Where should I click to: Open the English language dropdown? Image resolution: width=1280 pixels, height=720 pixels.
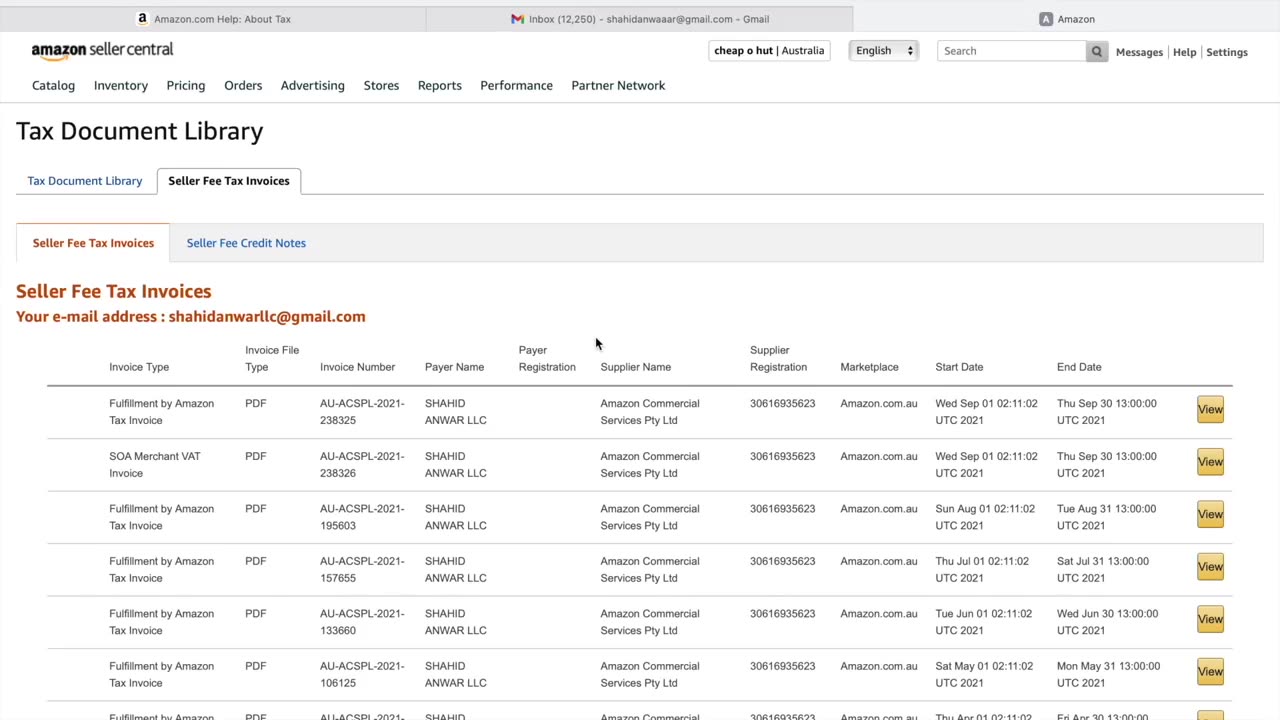884,51
